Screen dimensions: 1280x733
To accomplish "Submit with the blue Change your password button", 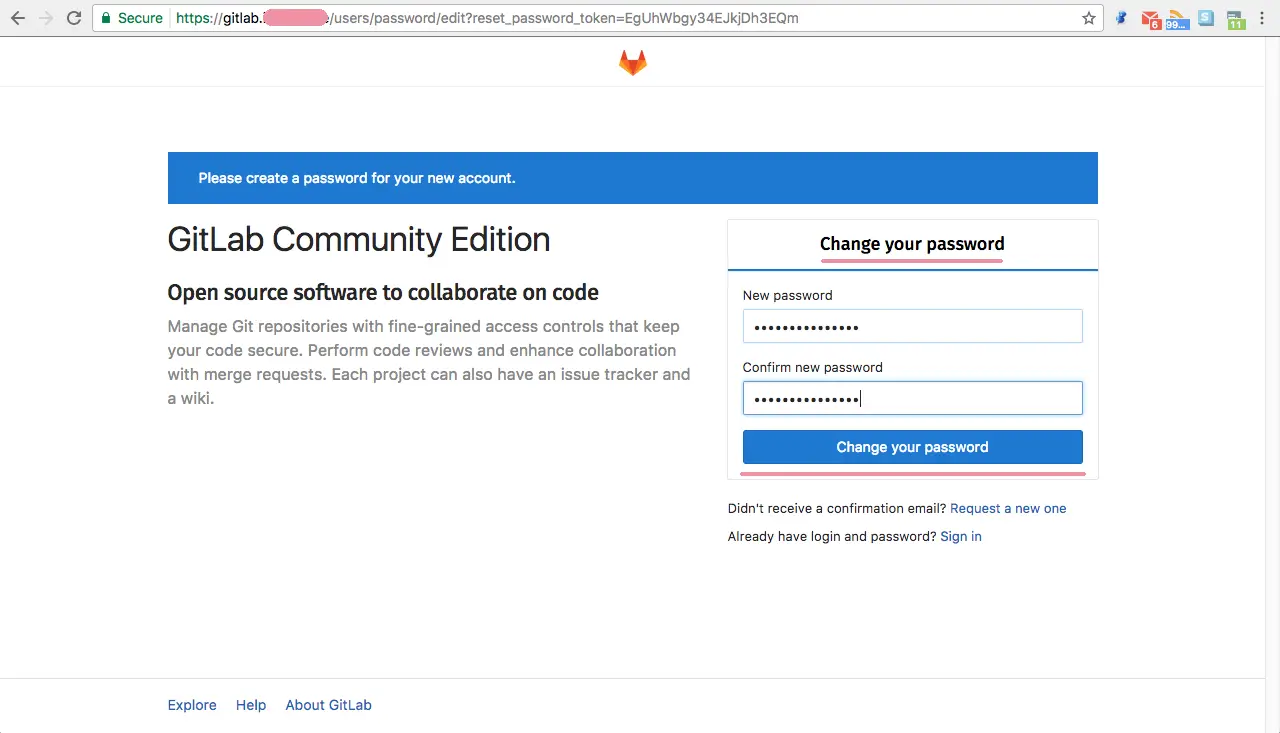I will (x=912, y=447).
